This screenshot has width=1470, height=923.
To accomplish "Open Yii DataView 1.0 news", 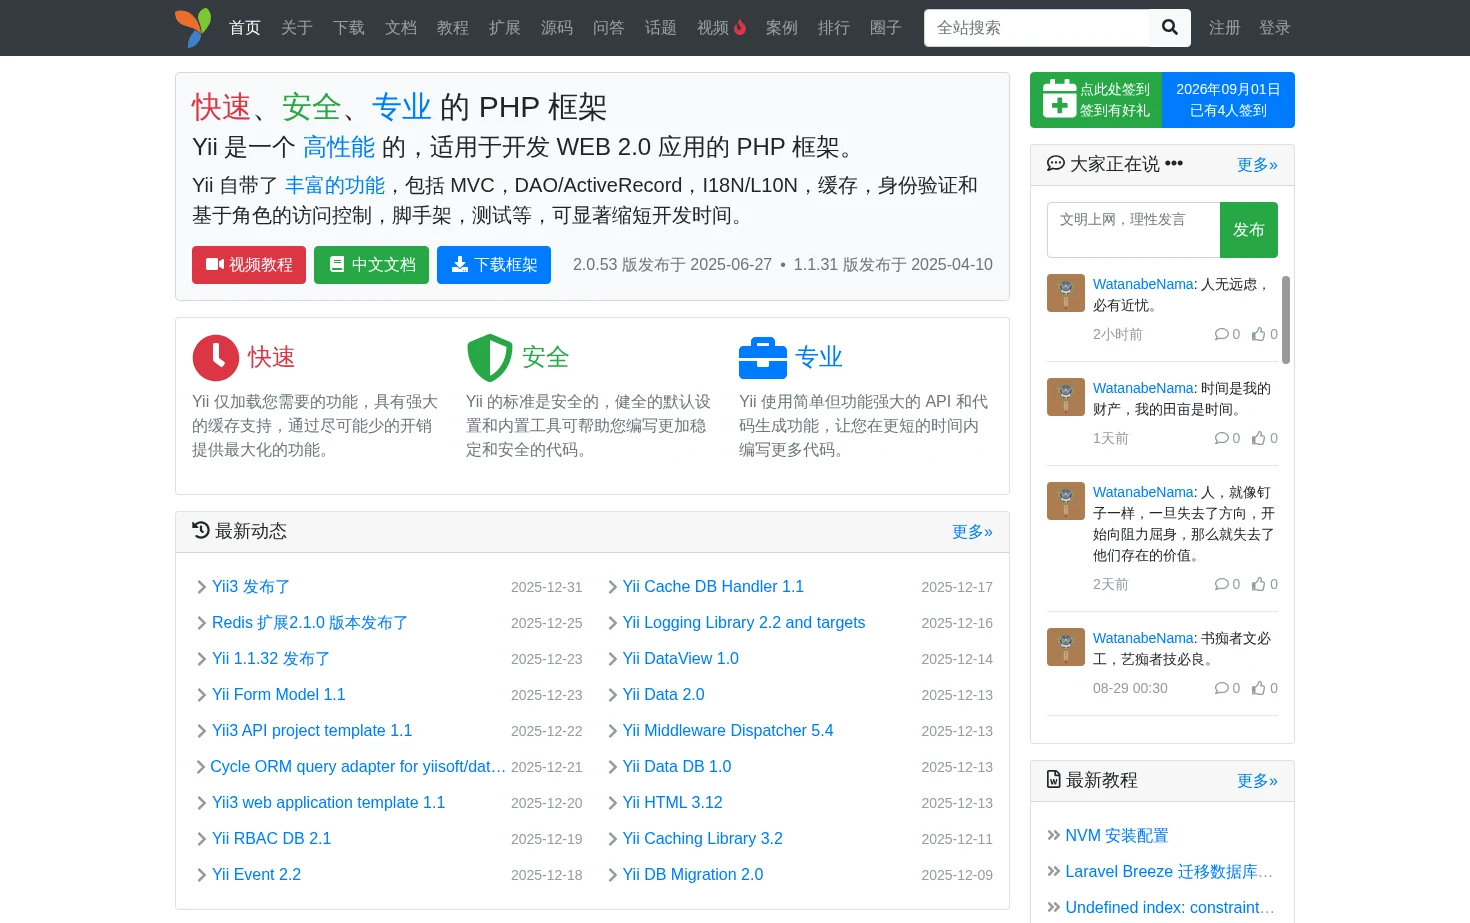I will 681,659.
